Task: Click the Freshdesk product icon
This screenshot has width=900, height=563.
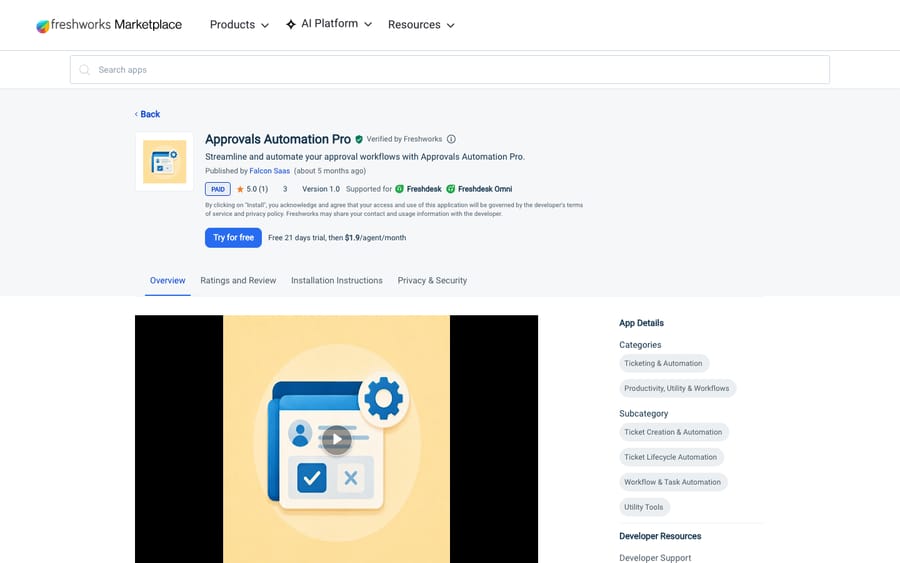Action: [399, 189]
